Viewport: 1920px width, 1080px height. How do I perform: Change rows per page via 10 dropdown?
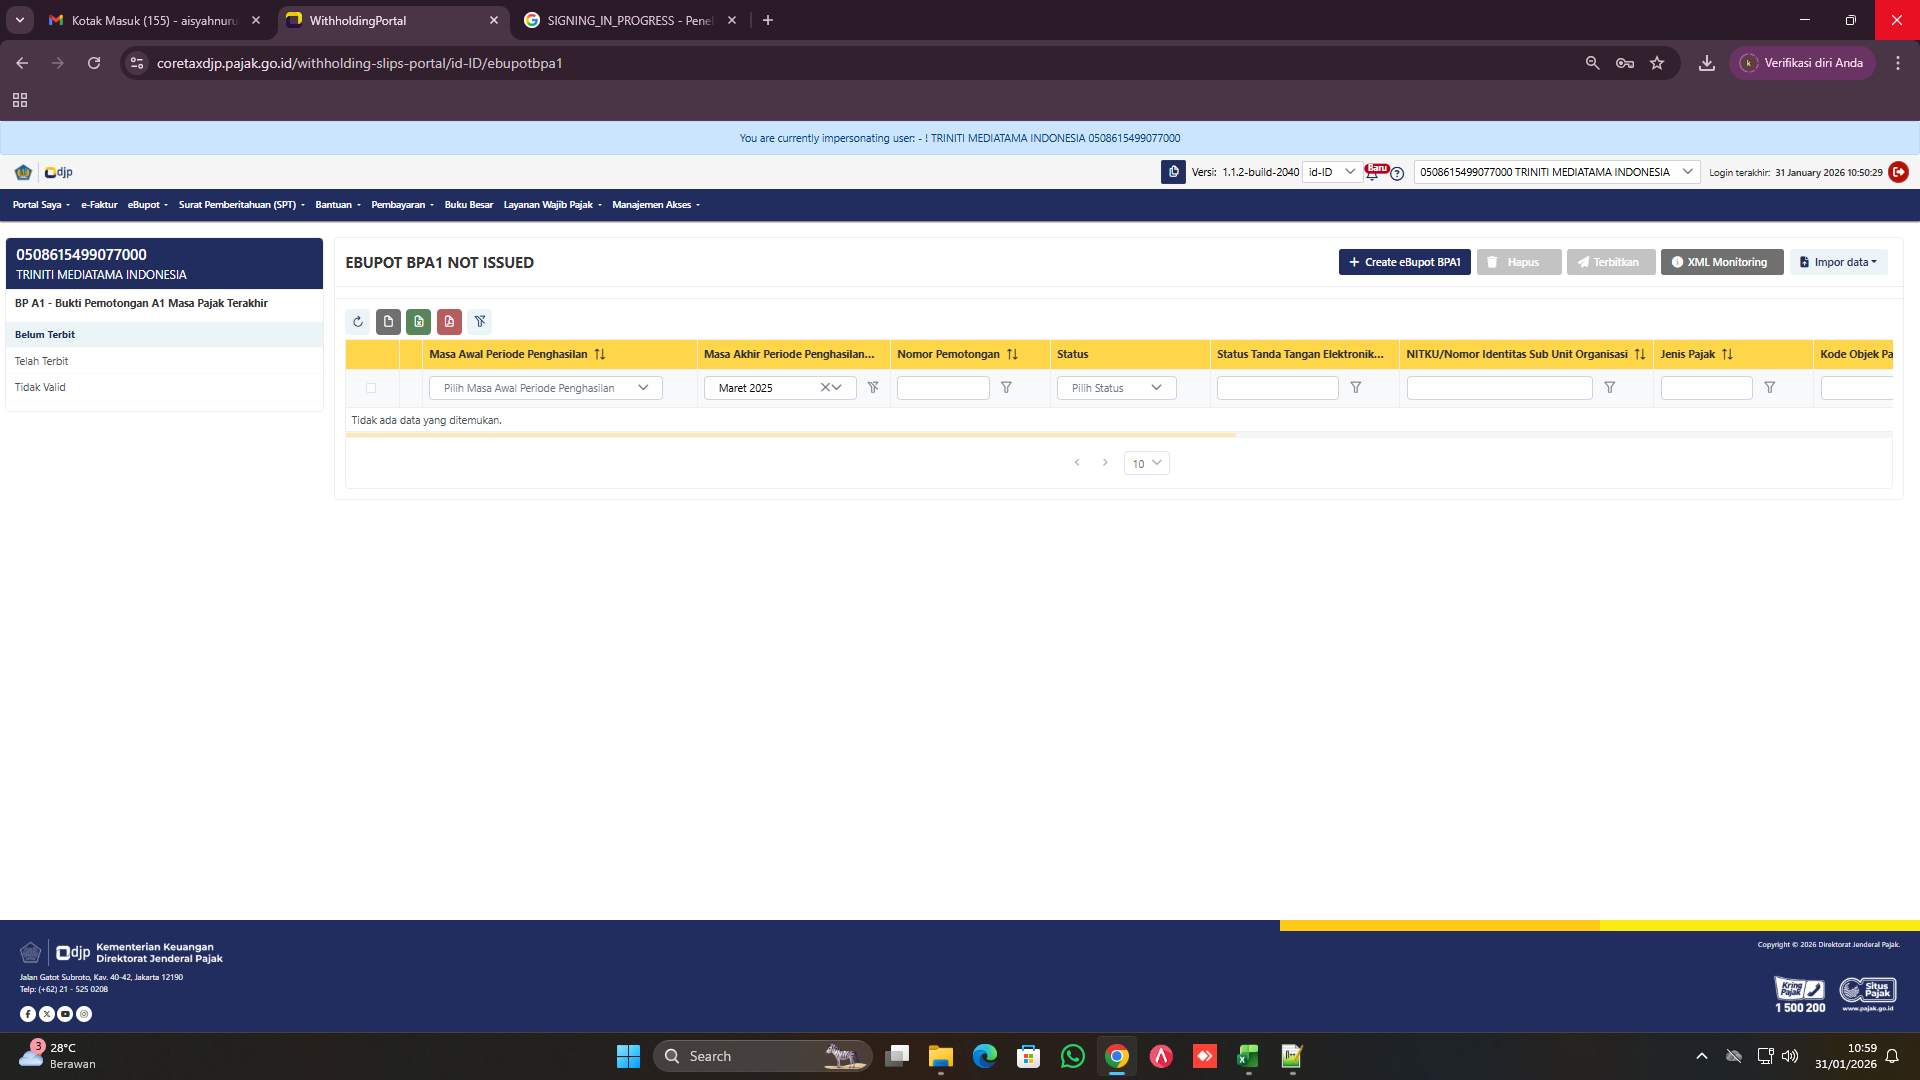1146,463
